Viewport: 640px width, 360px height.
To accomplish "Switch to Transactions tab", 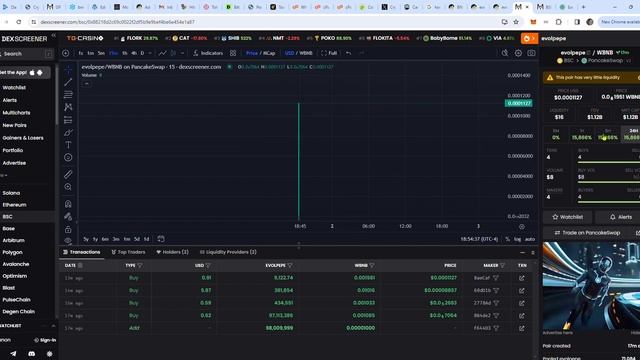I will pos(82,252).
